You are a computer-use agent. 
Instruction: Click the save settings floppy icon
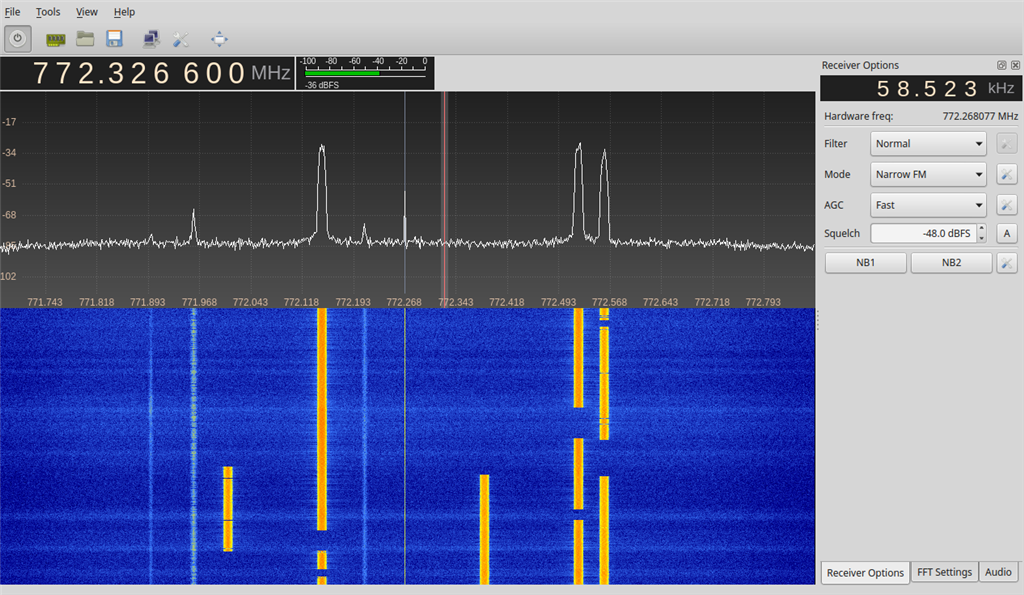pos(114,39)
